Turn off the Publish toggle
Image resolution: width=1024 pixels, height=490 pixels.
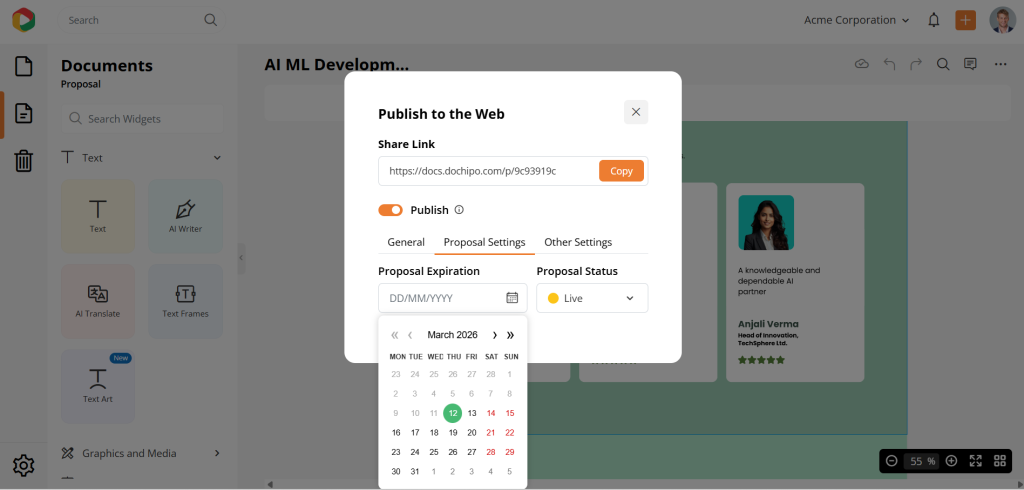(390, 210)
